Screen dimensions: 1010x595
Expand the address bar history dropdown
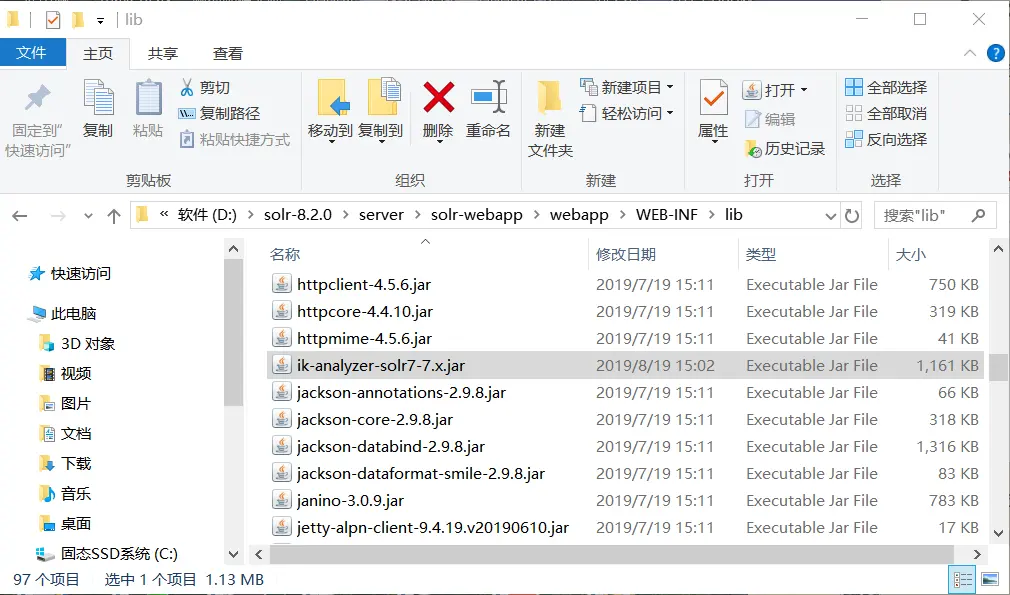coord(830,214)
